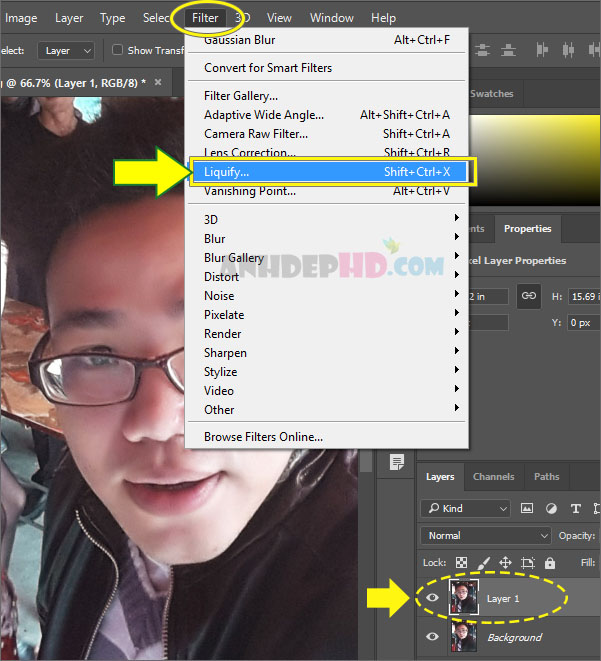
Task: Lock all with padlock icon
Action: [x=550, y=562]
